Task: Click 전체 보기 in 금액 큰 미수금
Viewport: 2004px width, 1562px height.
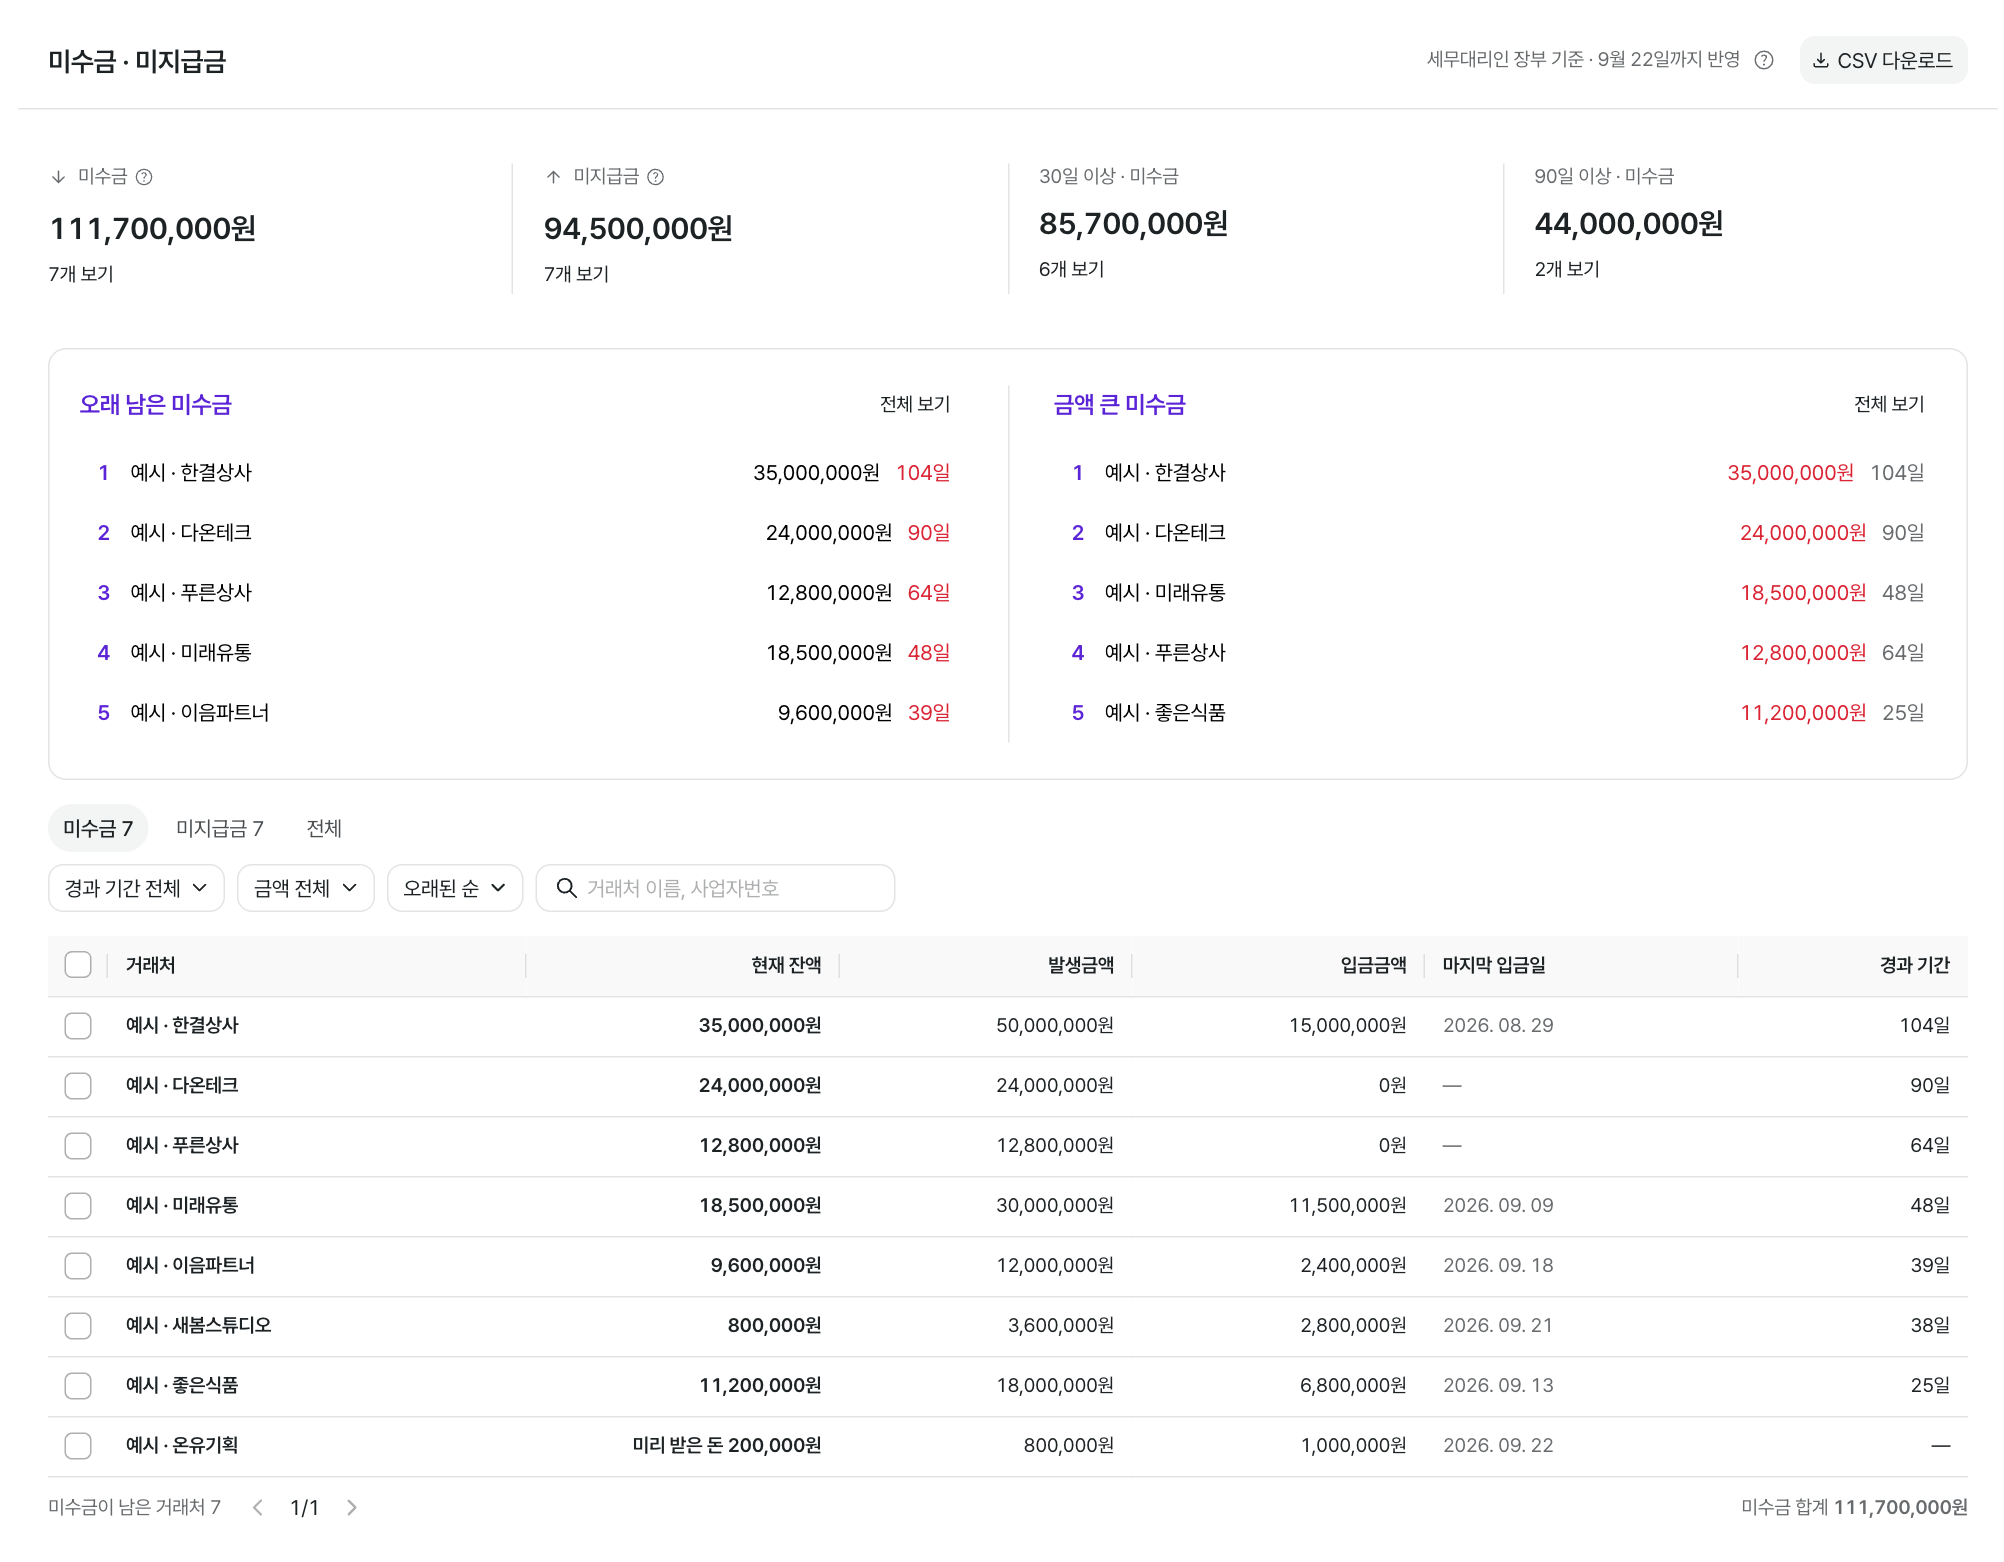Action: point(1889,404)
